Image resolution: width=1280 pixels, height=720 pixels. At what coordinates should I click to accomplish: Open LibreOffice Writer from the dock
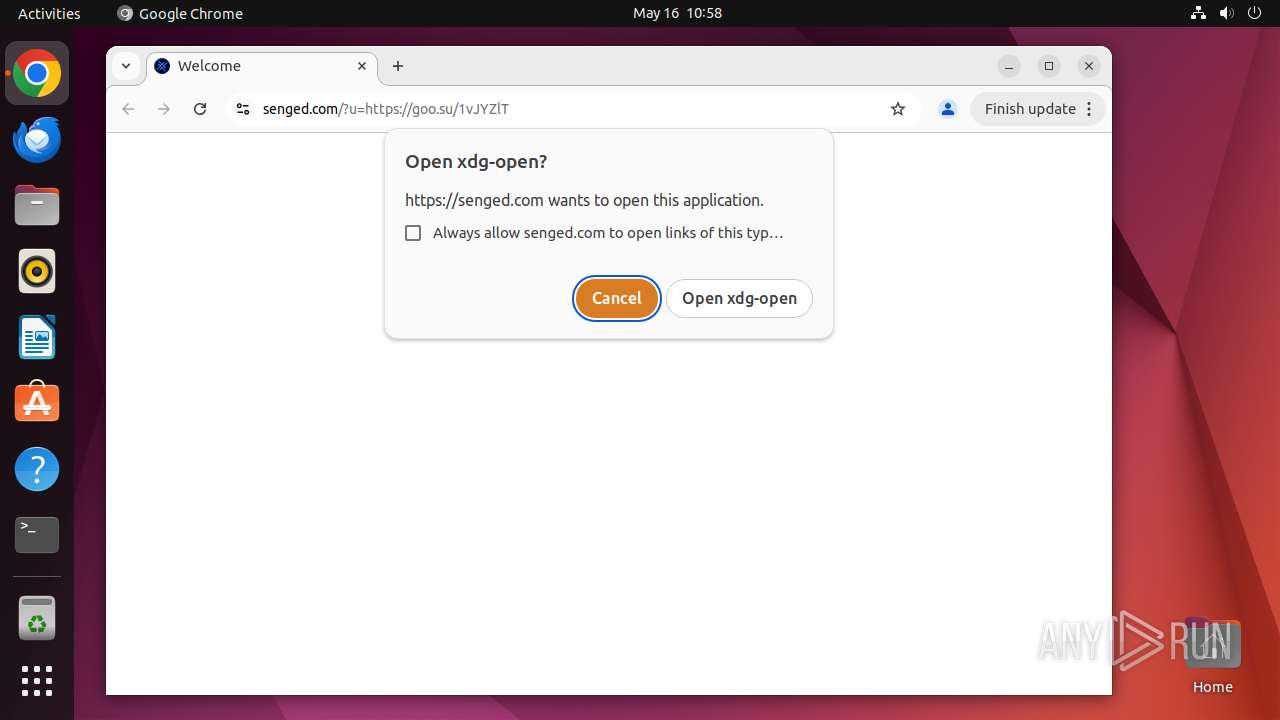(37, 337)
